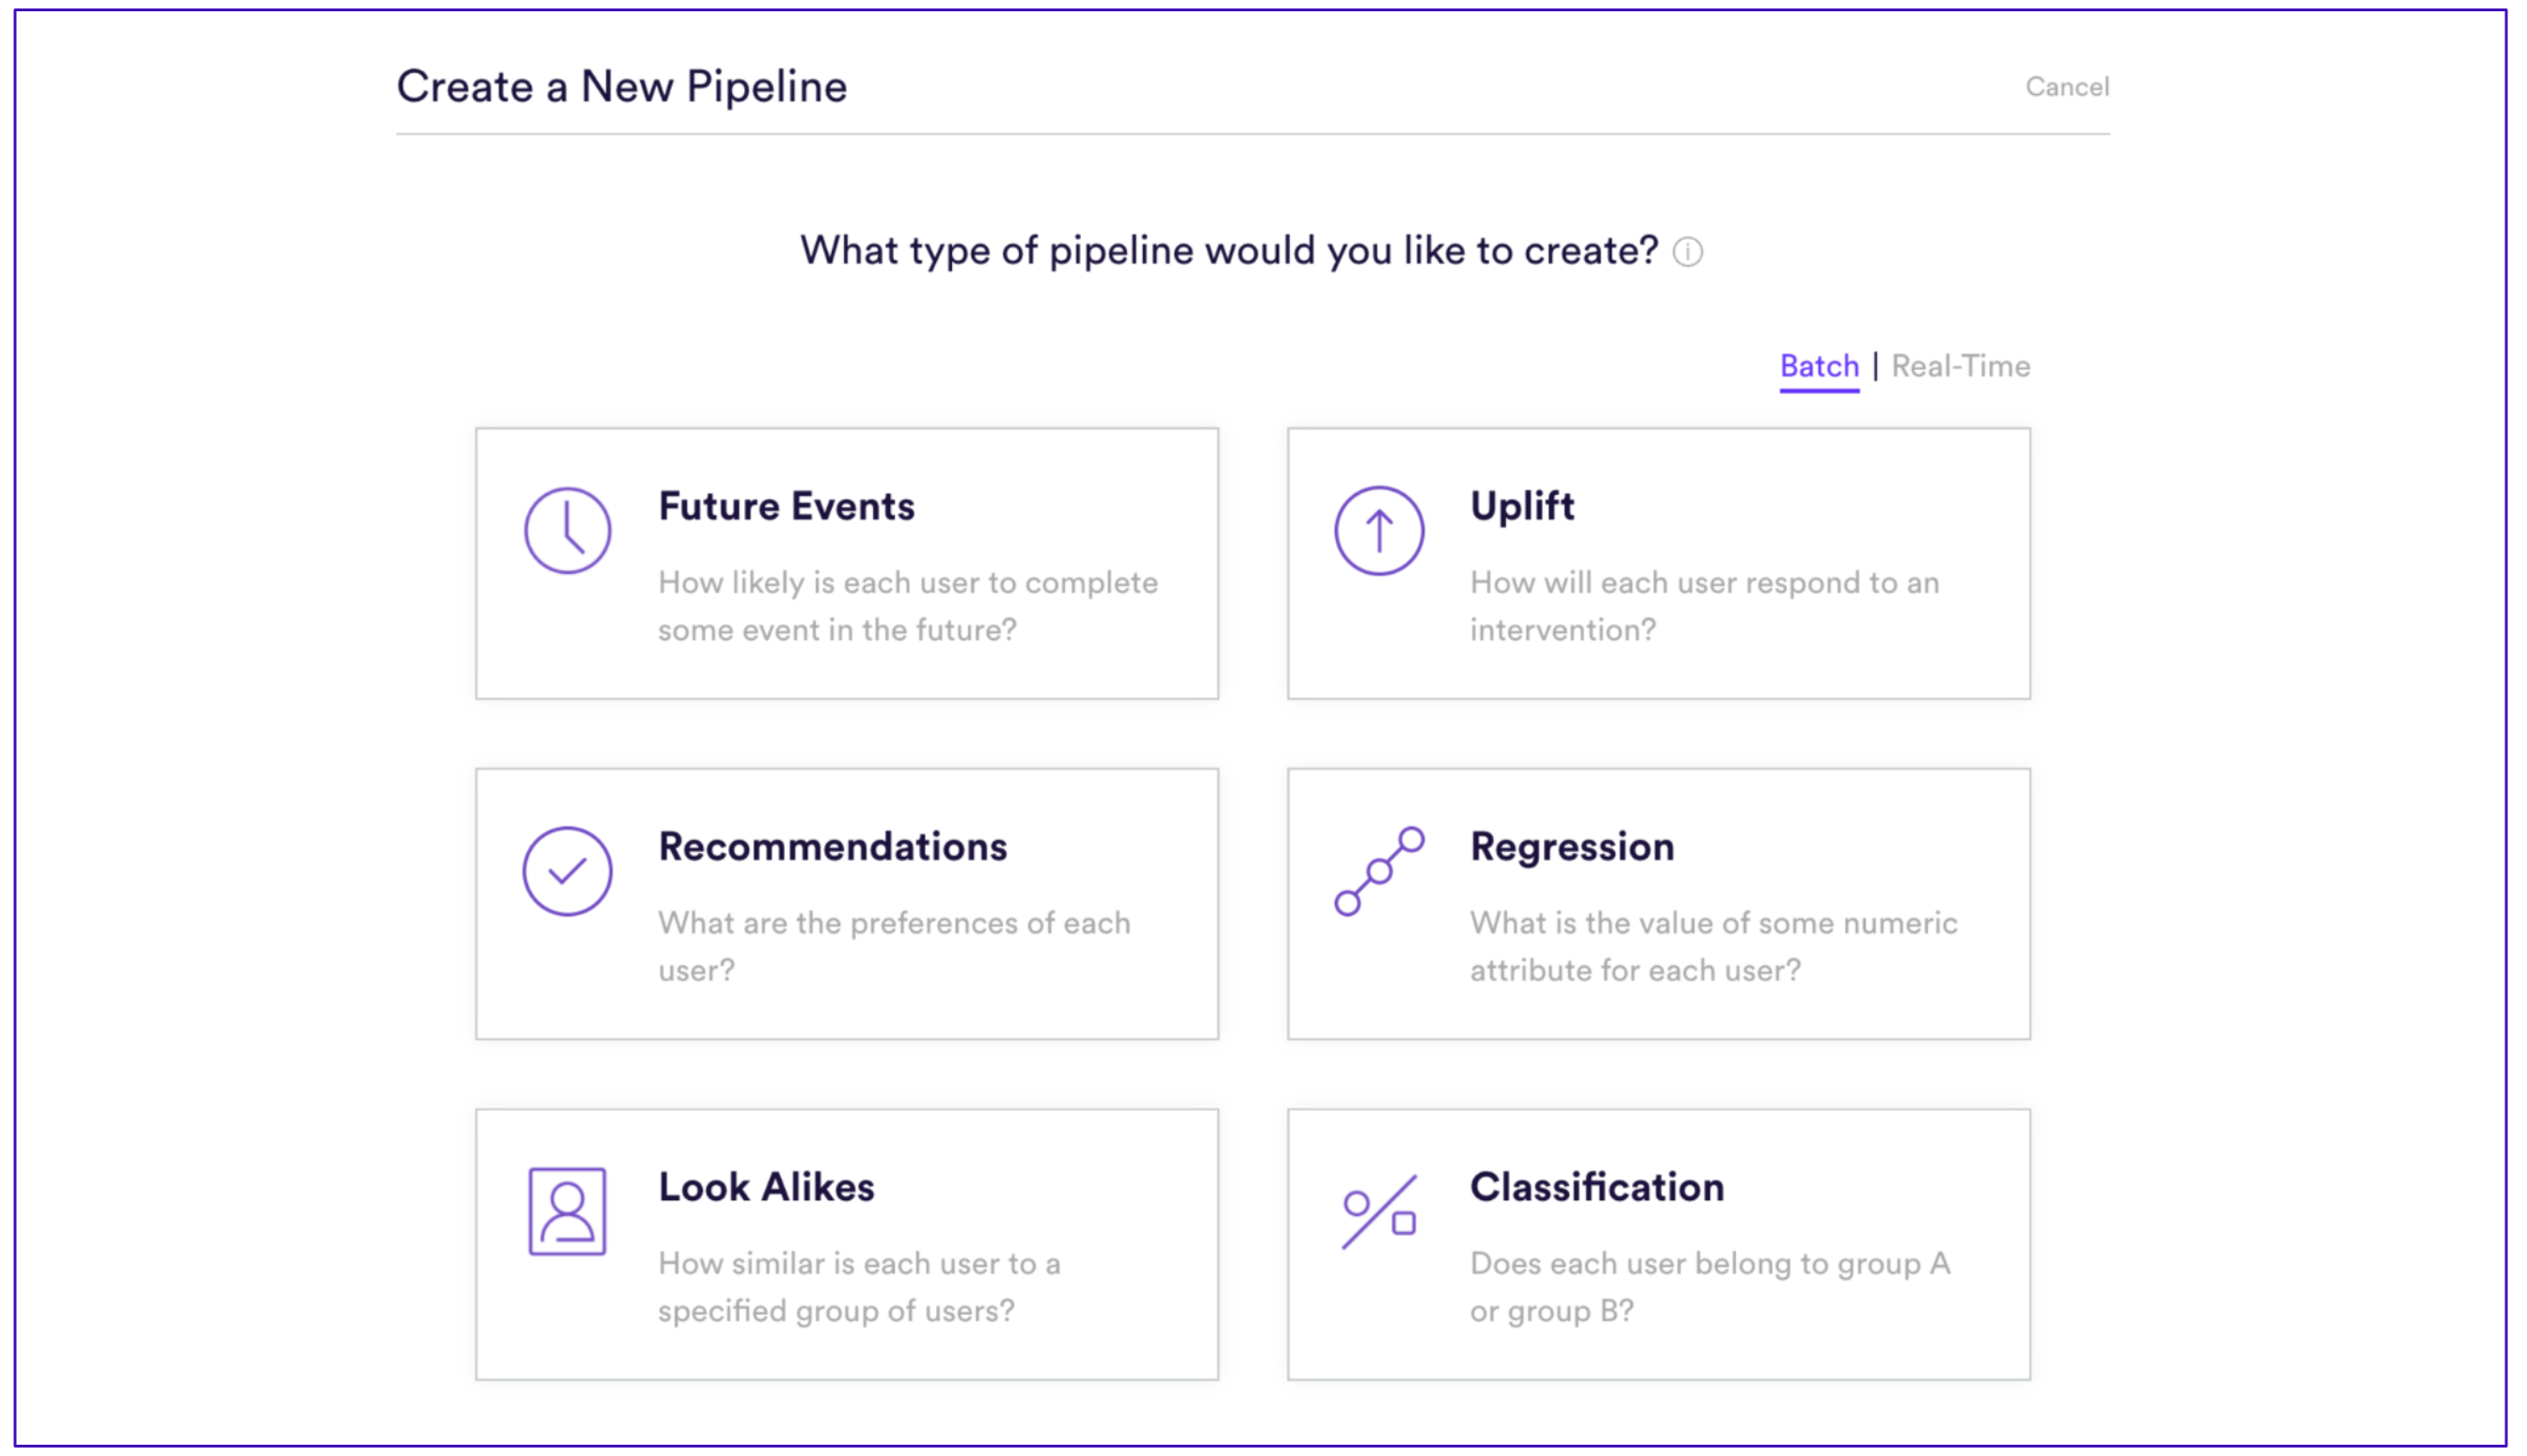Click the 'numeric attribute for each user' description
Screen dimensions: 2527x1456
point(1713,946)
